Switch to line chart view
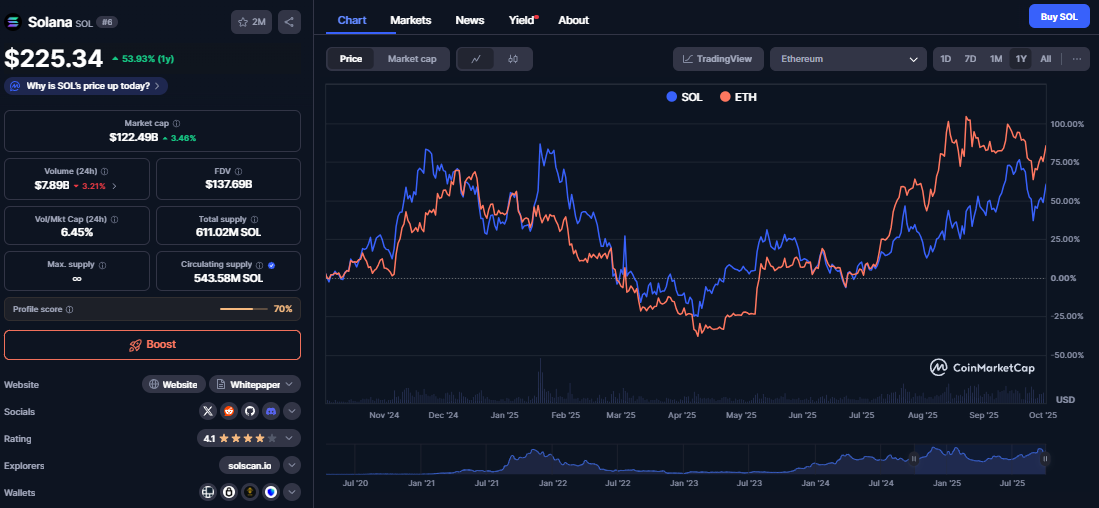Viewport: 1099px width, 508px height. (476, 59)
